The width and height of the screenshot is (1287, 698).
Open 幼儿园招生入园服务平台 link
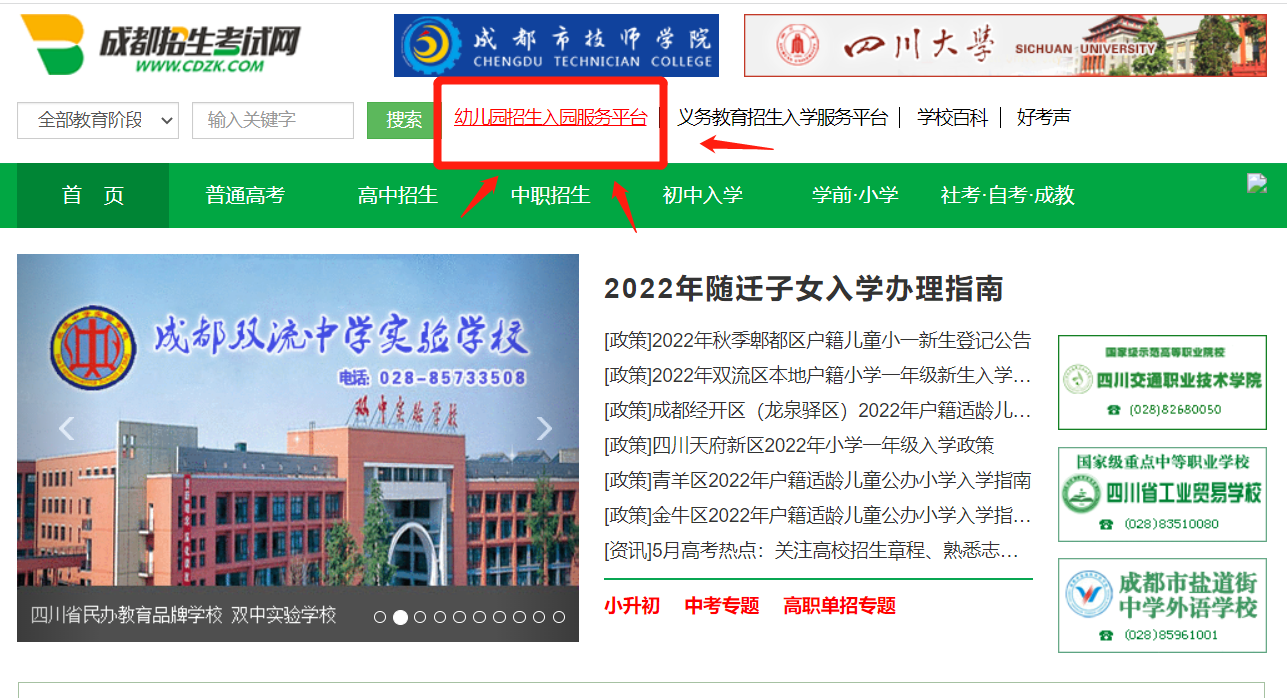pyautogui.click(x=550, y=117)
